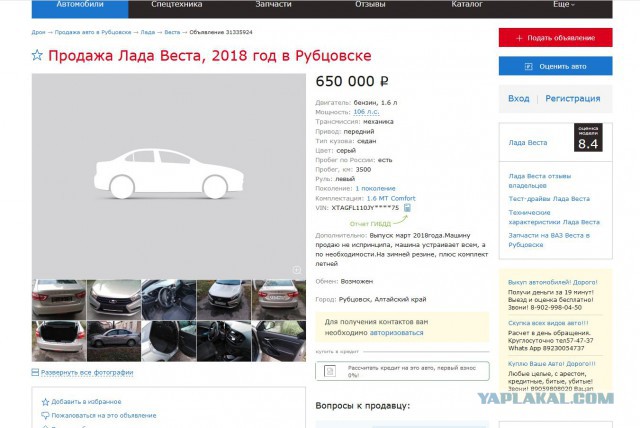The height and width of the screenshot is (428, 640).
Task: Click the Рубцовск, Алтайский край city text
Action: click(x=382, y=299)
